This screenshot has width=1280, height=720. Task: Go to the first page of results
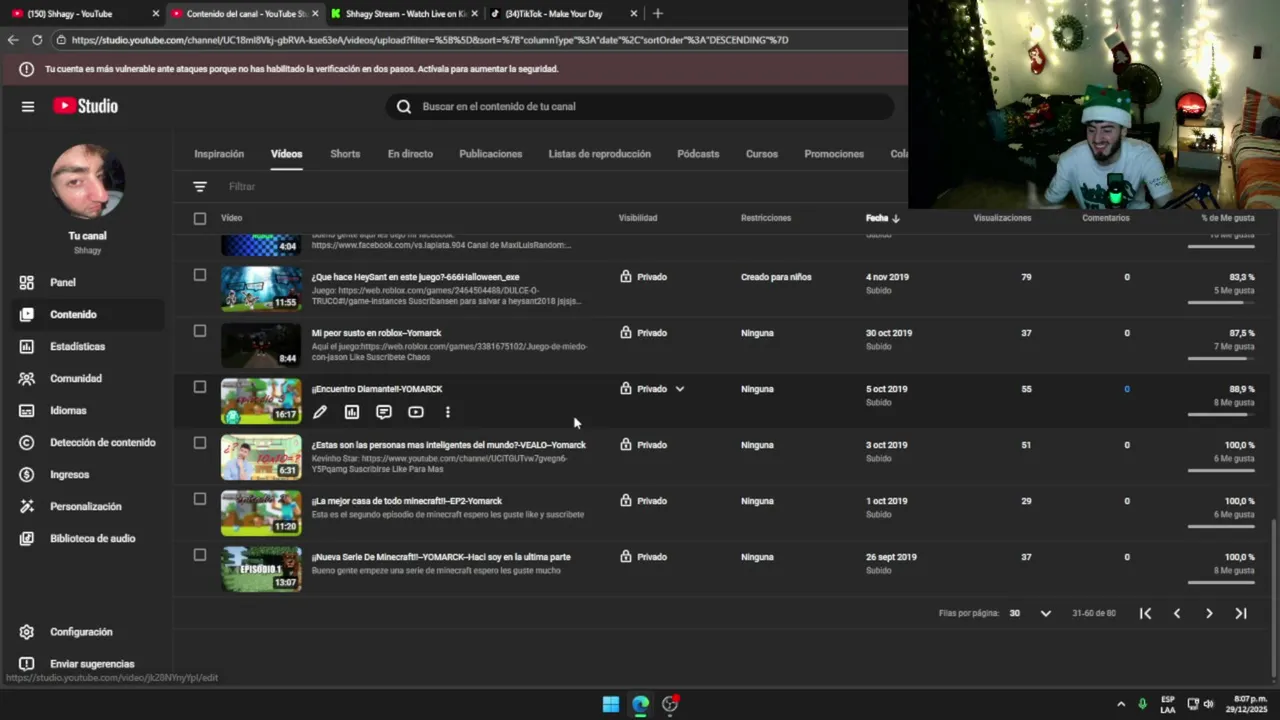[1145, 613]
